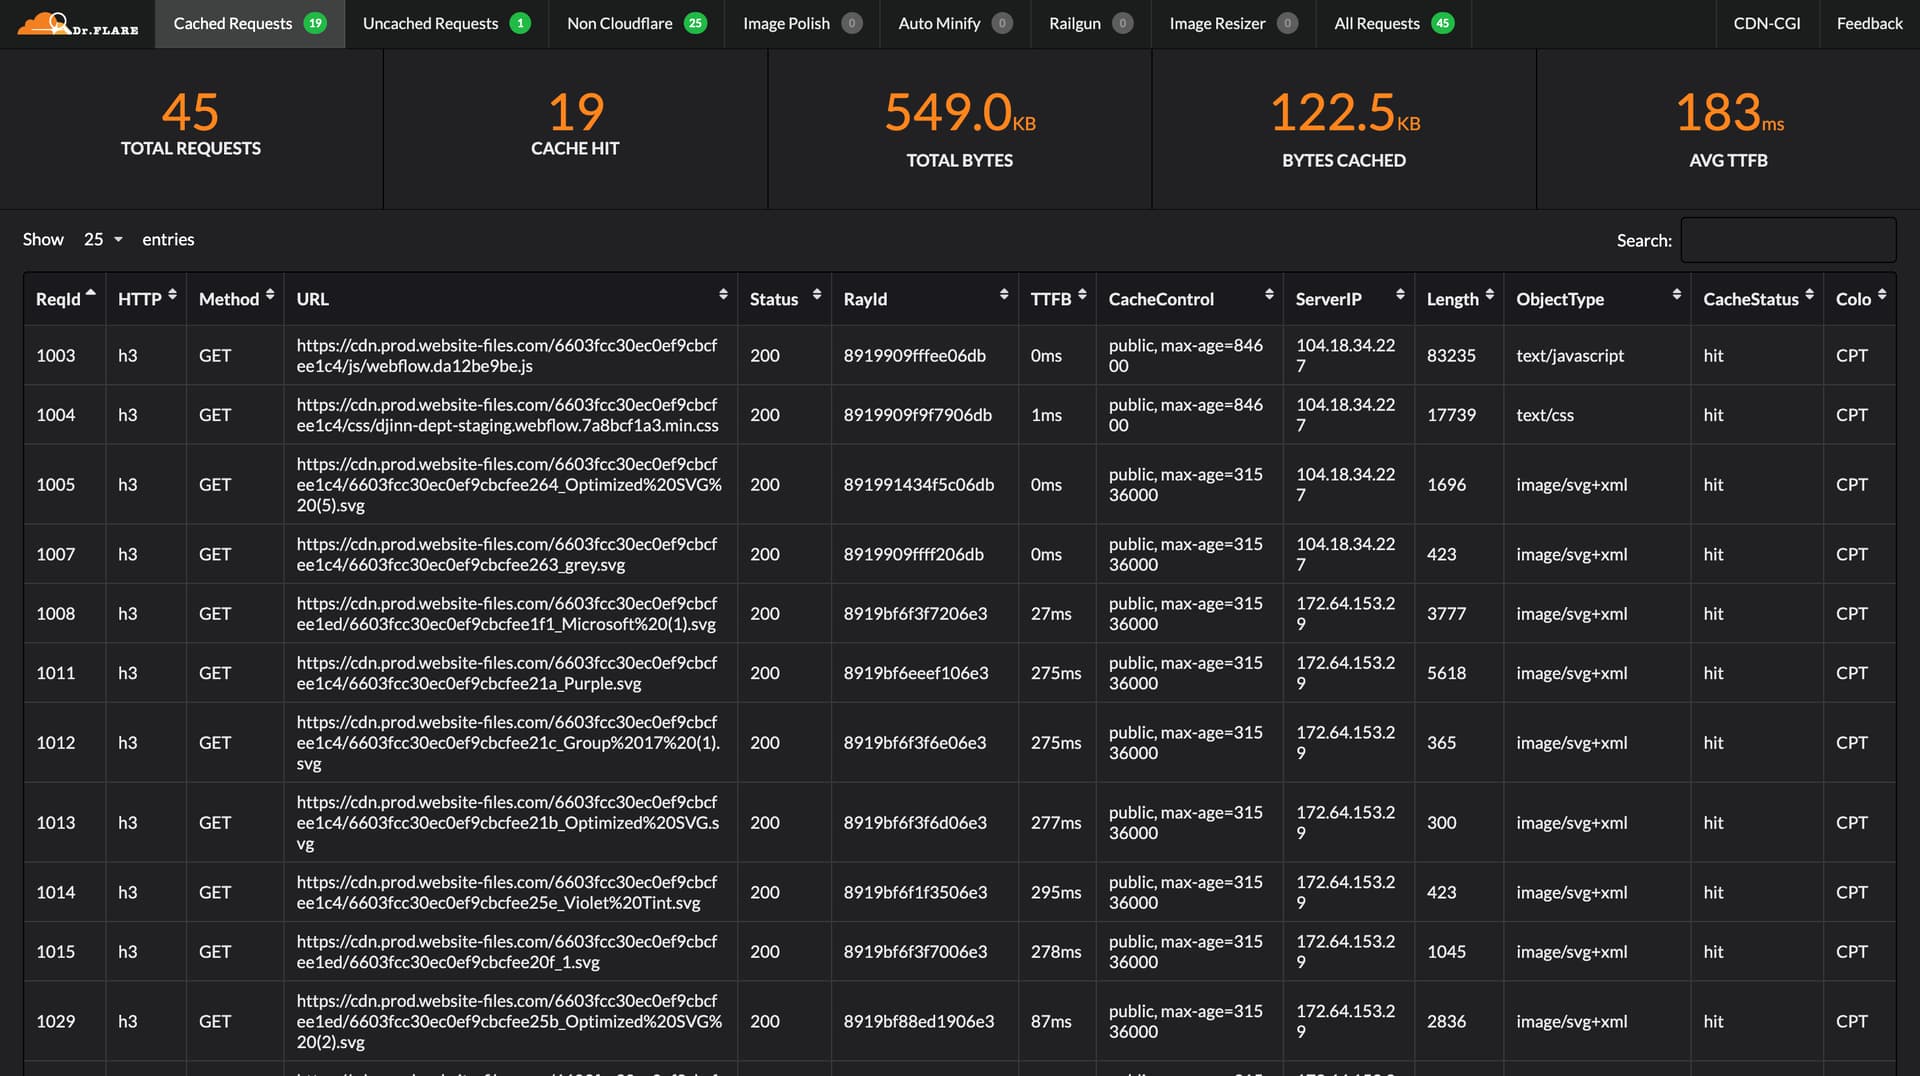Click inside the Search field
The image size is (1920, 1076).
[1788, 239]
